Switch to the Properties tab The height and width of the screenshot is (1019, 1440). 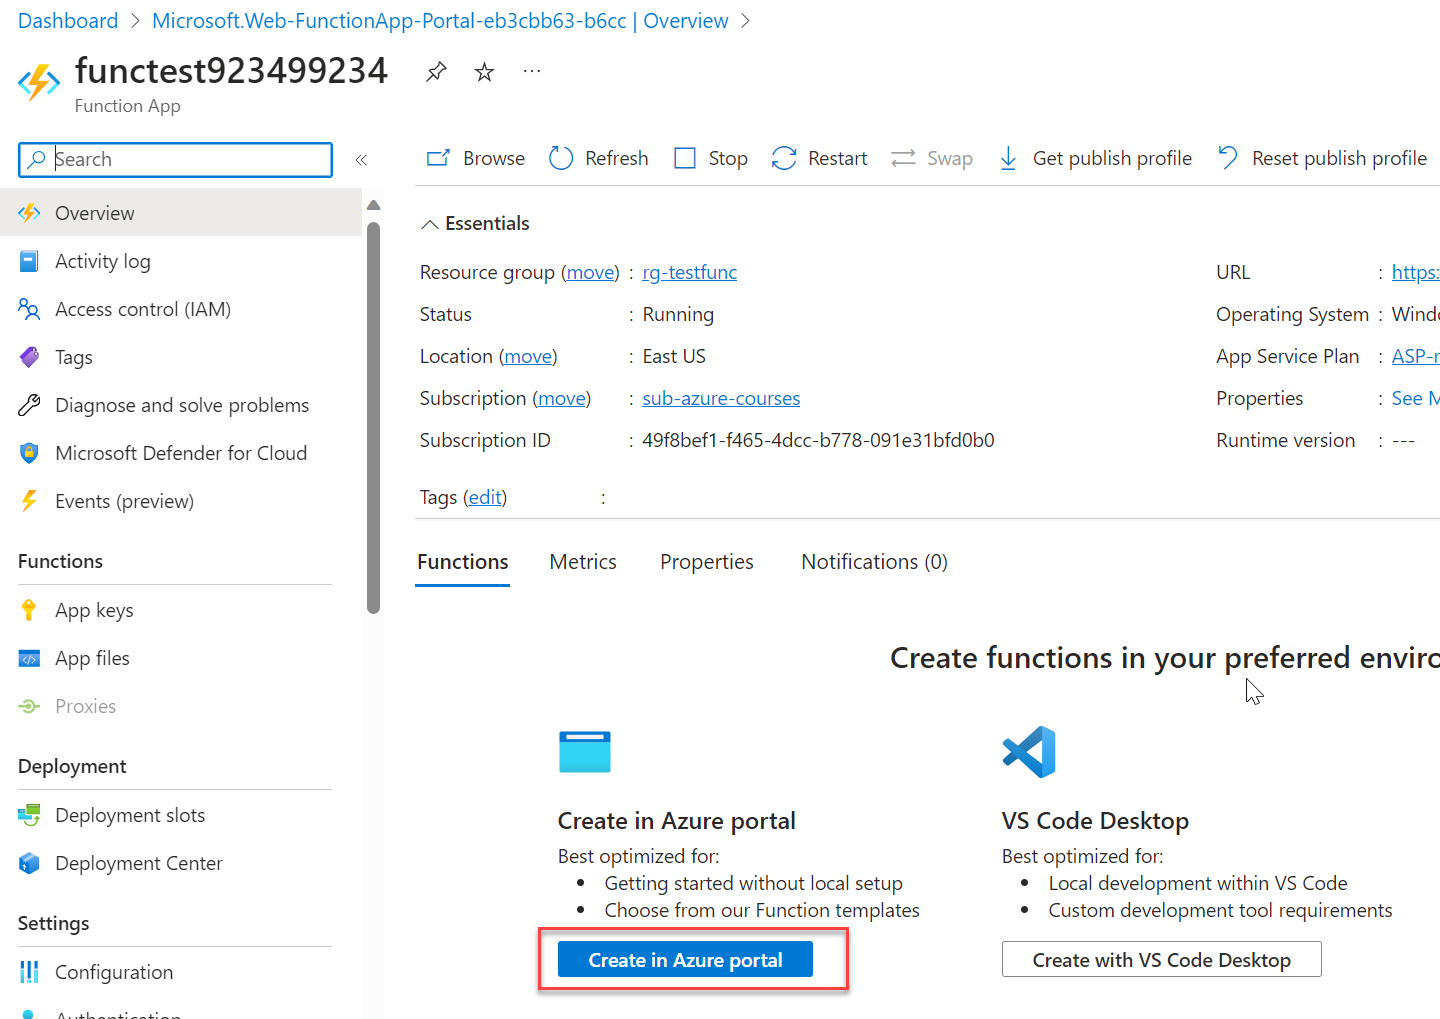(707, 562)
